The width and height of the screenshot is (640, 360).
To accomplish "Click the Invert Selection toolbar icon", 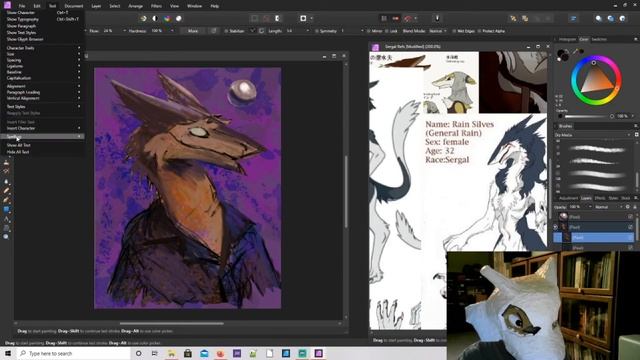I will pos(278,18).
